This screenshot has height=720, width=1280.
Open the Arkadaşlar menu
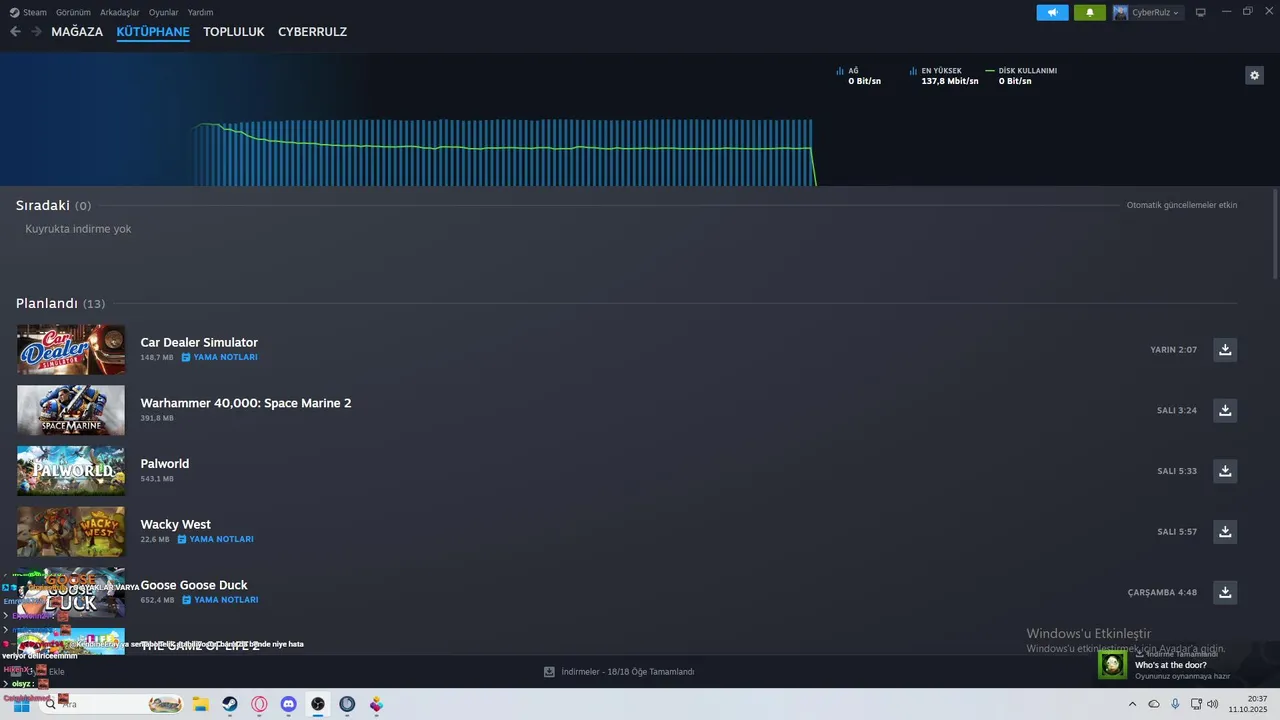(x=120, y=12)
